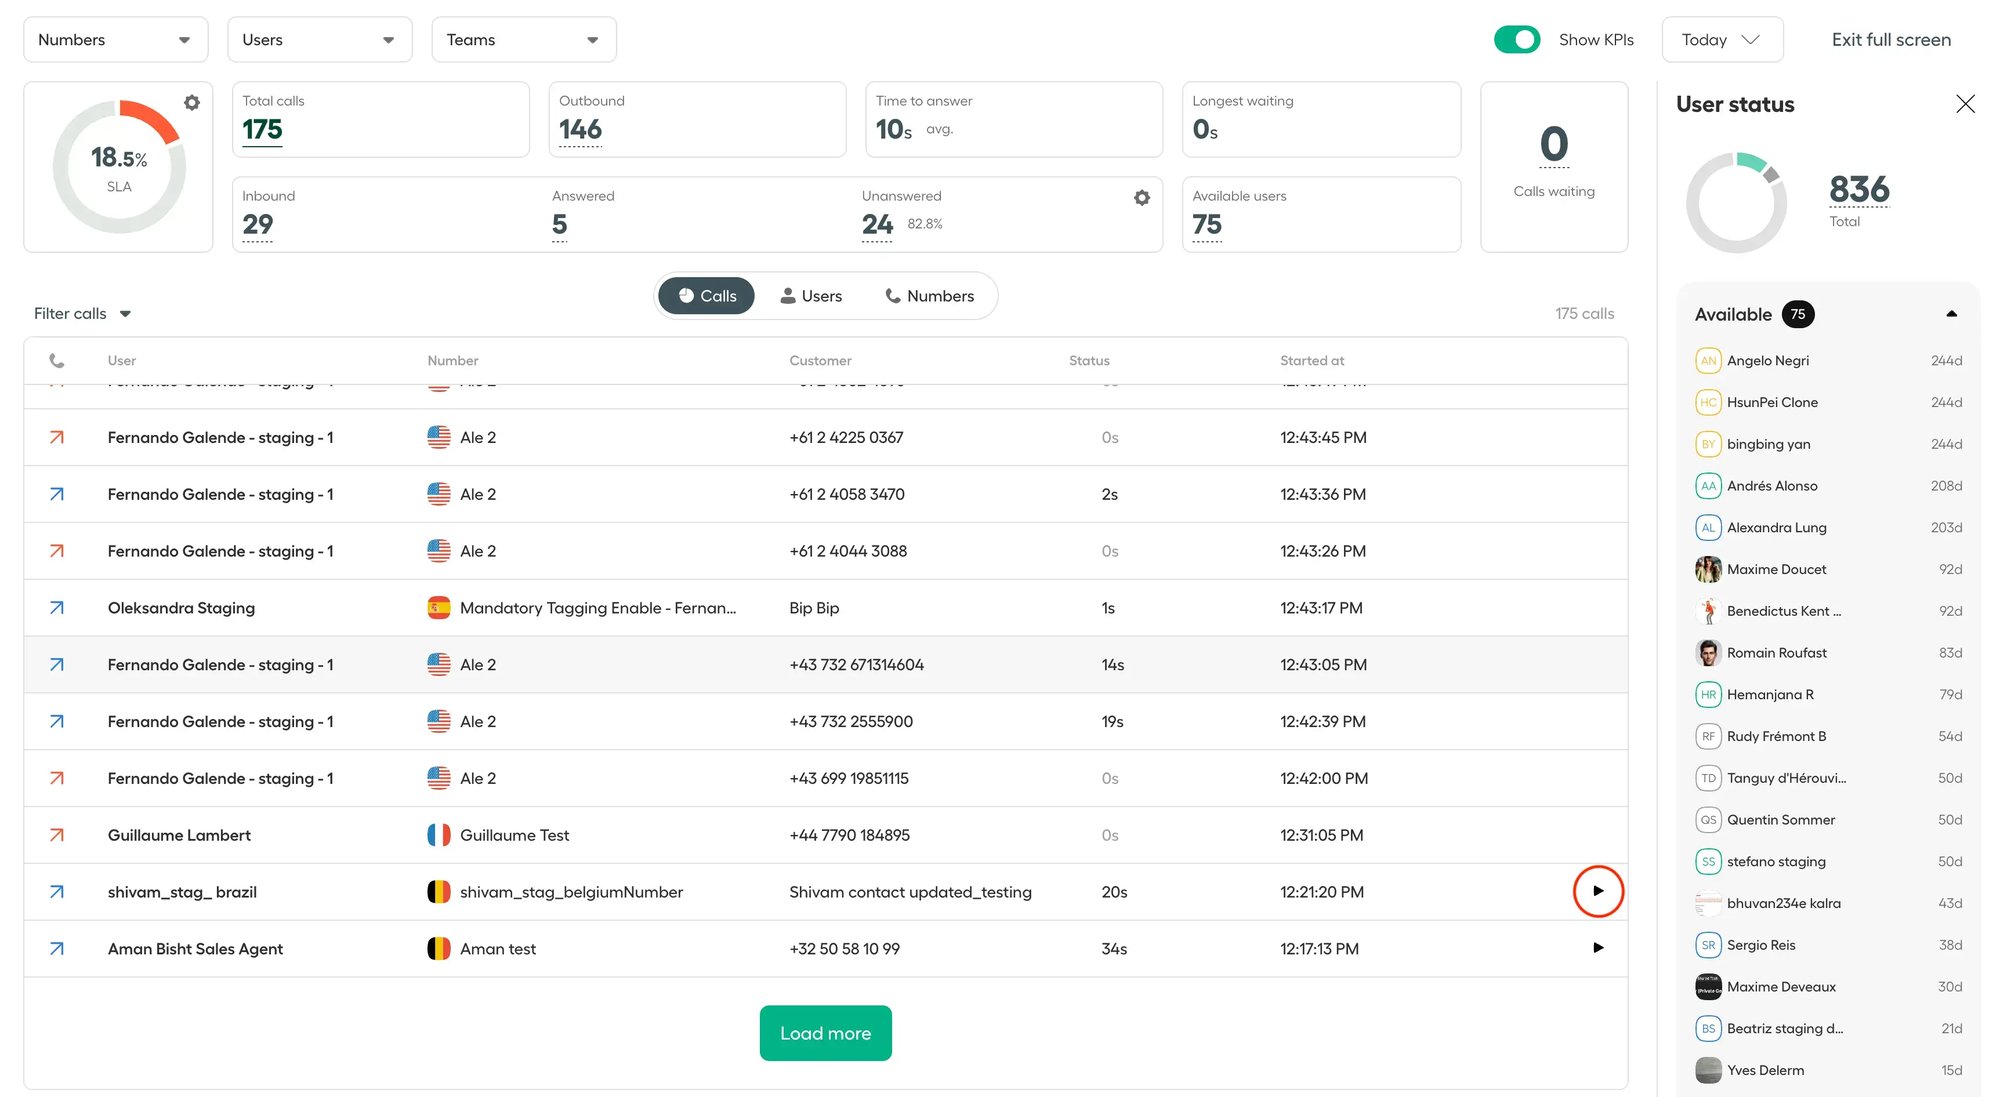Click Maxime Doucet's avatar in the Available list
This screenshot has height=1097, width=2000.
1708,568
